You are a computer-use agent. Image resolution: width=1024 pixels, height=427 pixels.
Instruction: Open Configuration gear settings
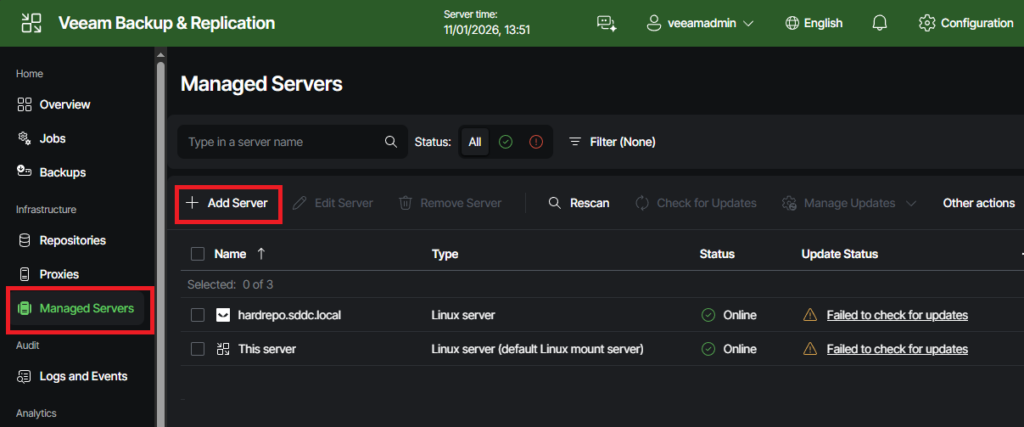coord(966,23)
